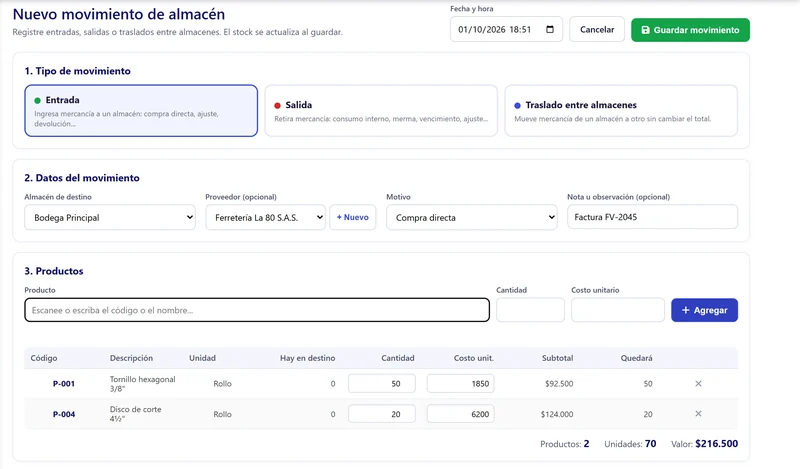Click total Valor: $216.500
The image size is (800, 469).
[x=704, y=444]
